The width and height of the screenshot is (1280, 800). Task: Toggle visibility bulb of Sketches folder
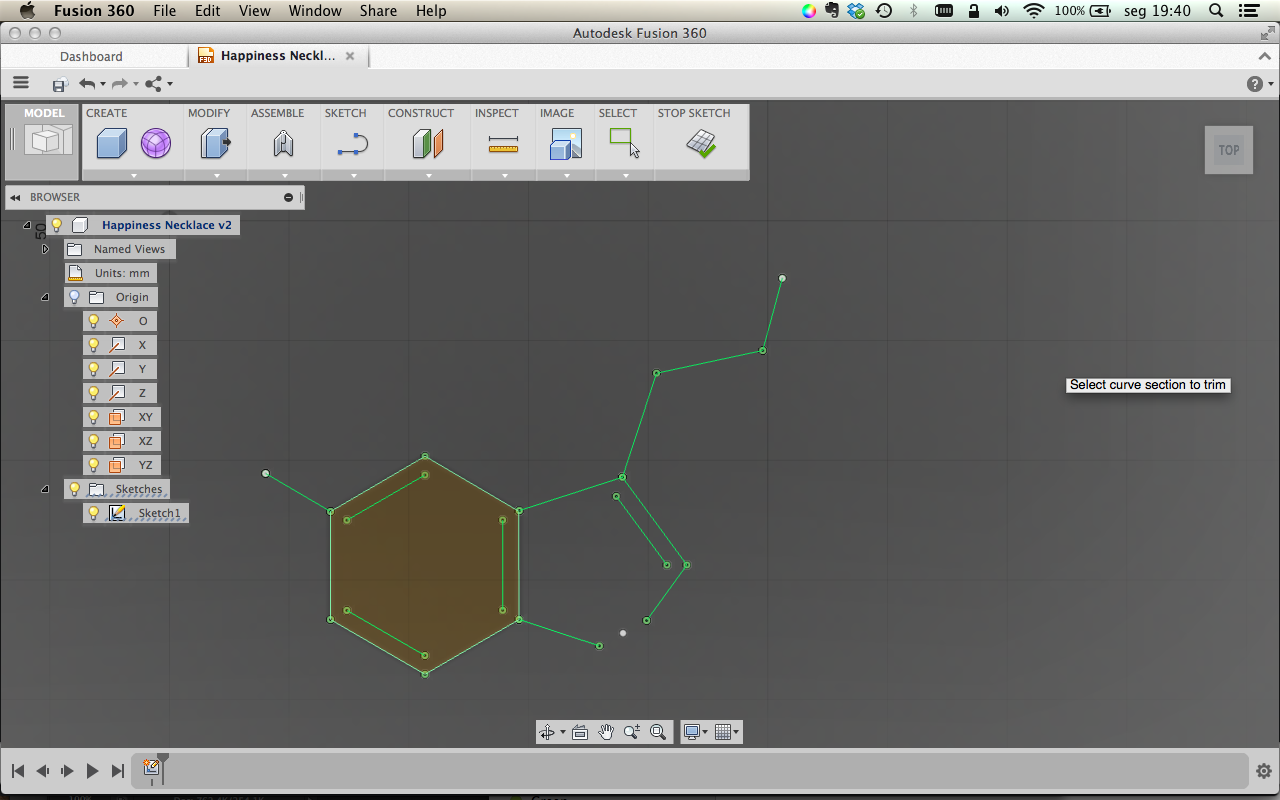point(74,489)
